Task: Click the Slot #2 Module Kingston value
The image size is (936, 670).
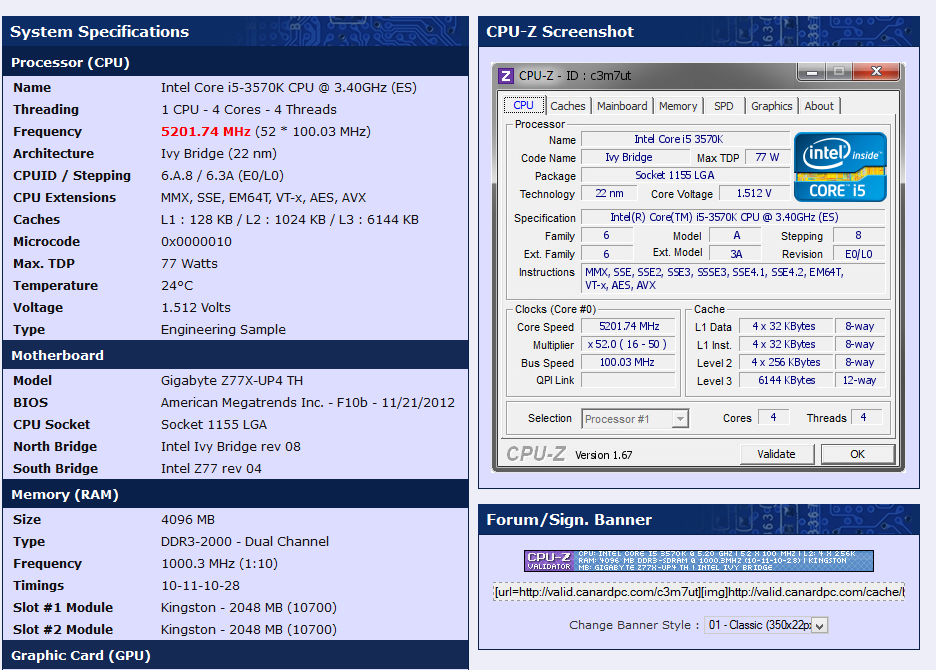Action: pyautogui.click(x=249, y=630)
